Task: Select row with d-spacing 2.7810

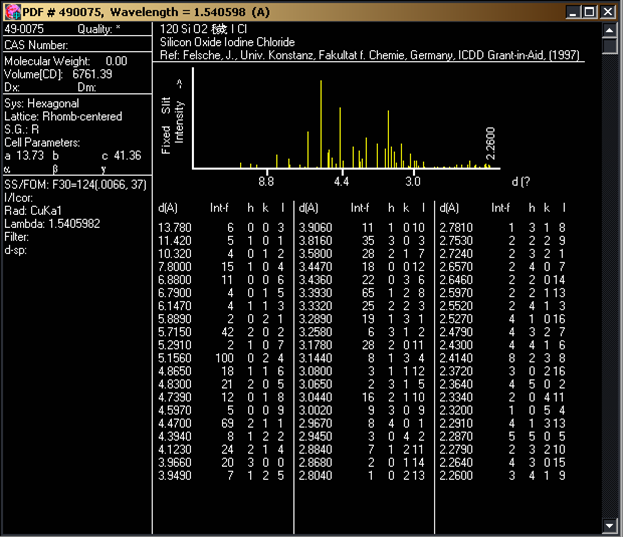Action: (x=503, y=228)
